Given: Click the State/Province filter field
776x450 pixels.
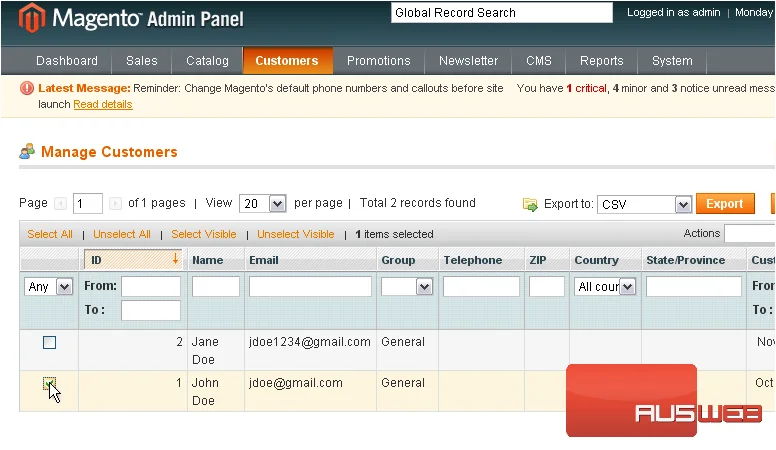Looking at the screenshot, I should 694,287.
